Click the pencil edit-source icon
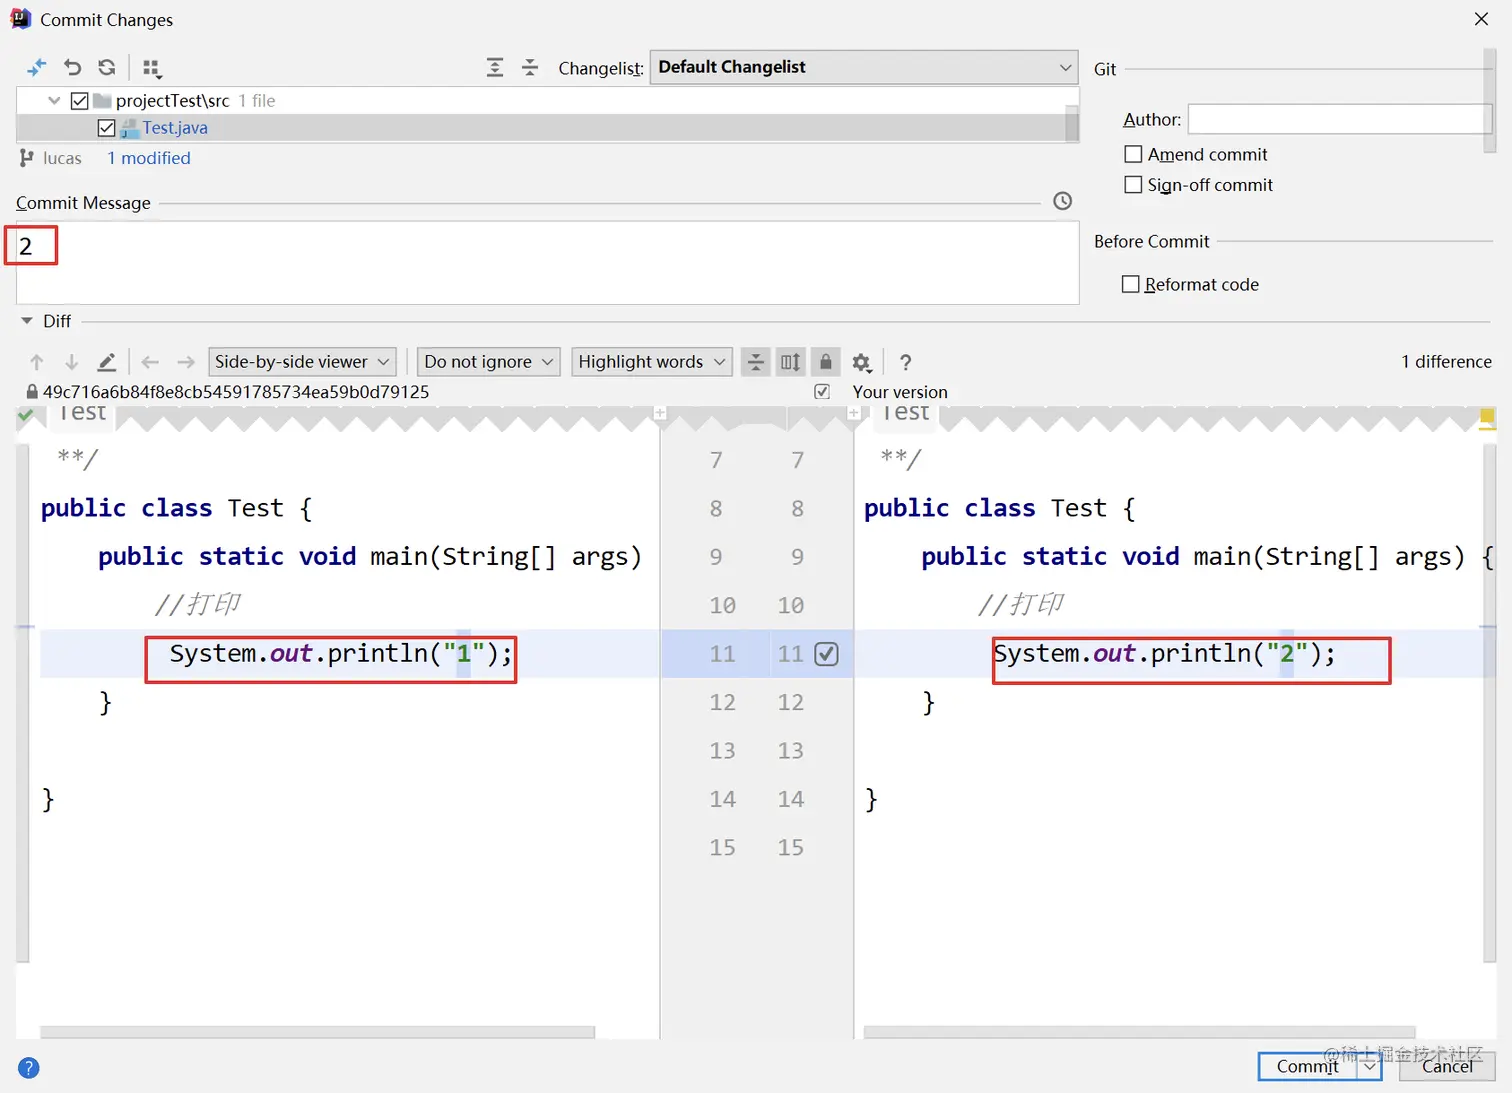The height and width of the screenshot is (1093, 1512). pos(106,362)
